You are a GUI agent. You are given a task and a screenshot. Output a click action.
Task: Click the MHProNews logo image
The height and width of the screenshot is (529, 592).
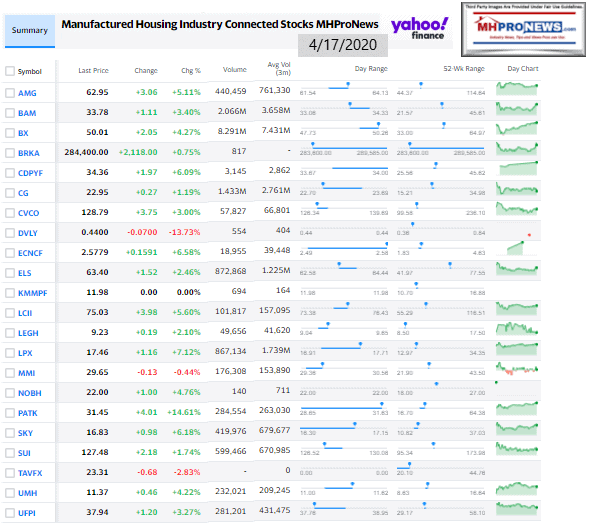pos(523,29)
